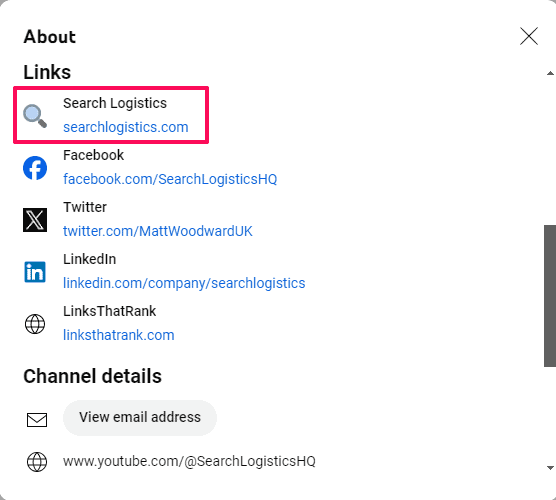Click the LinkedIn logo icon

click(x=35, y=272)
